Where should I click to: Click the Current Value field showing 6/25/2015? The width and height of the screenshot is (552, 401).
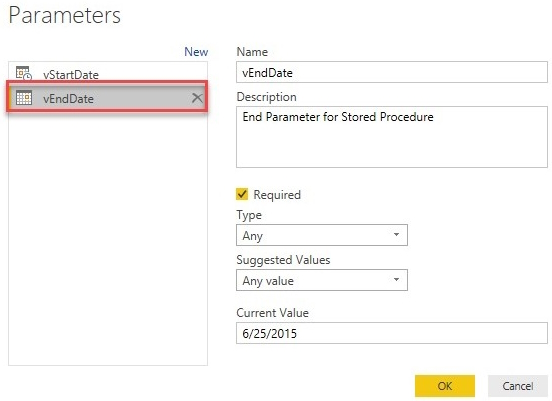(x=392, y=333)
